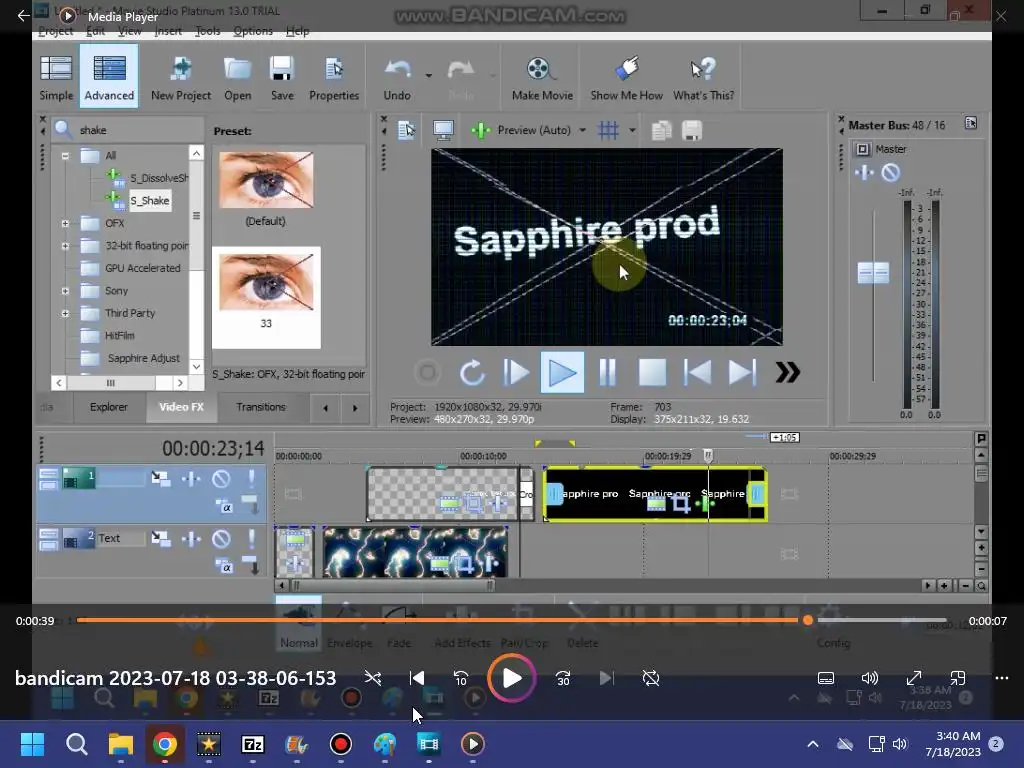Switch to the Explorer tab
Screen dimensions: 1024x768
(x=108, y=407)
